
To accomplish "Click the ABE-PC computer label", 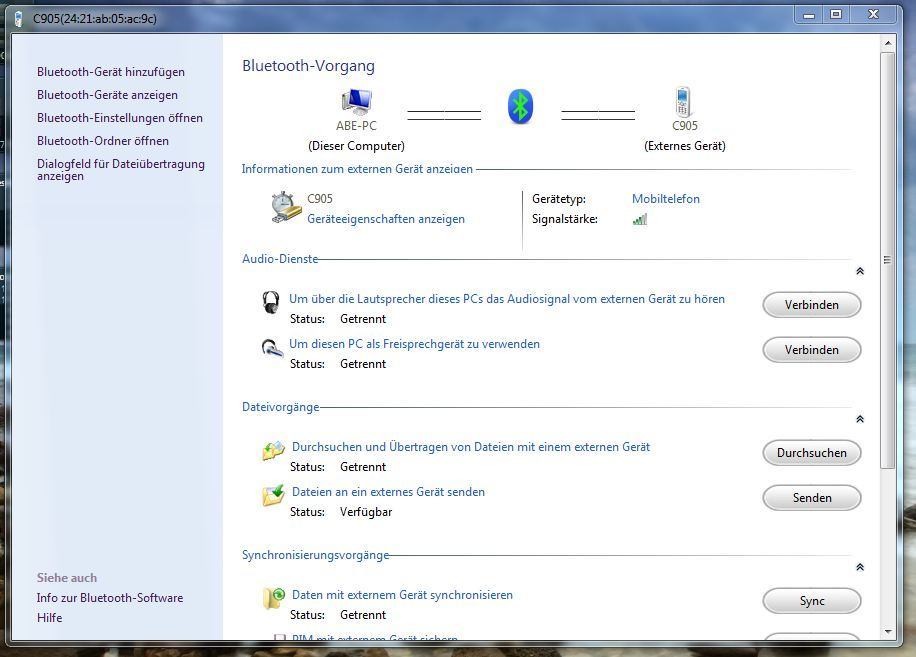I will point(356,126).
